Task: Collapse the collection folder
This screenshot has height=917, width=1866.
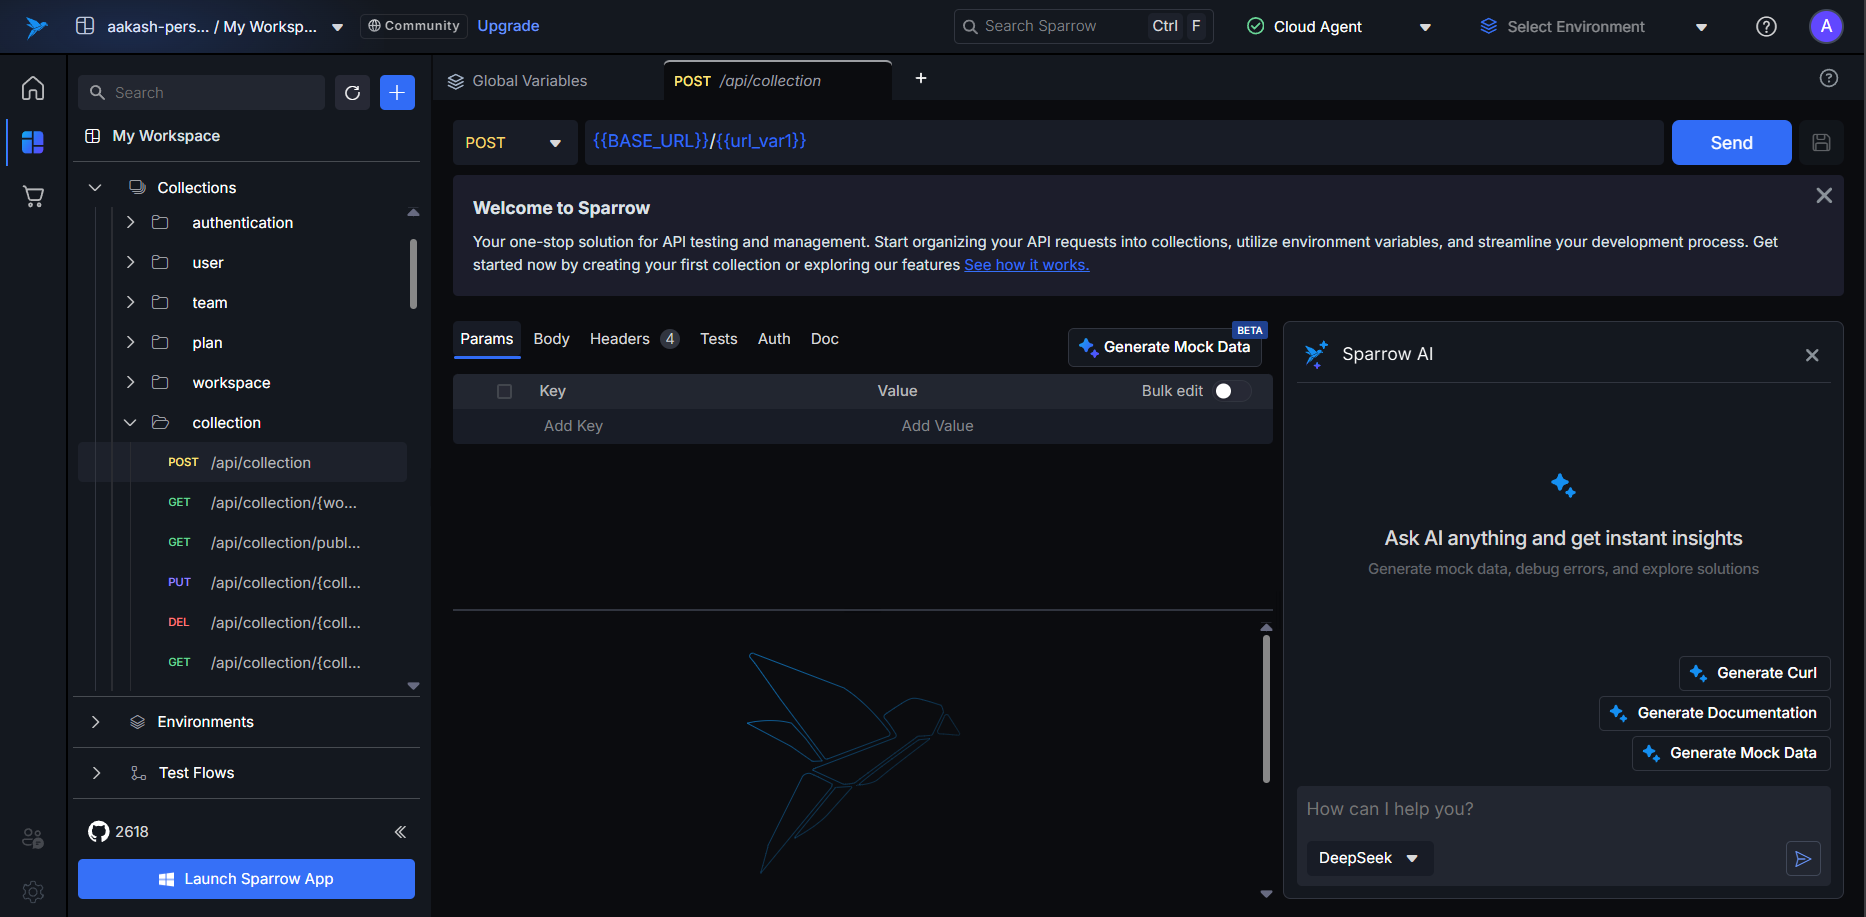Action: (x=130, y=423)
